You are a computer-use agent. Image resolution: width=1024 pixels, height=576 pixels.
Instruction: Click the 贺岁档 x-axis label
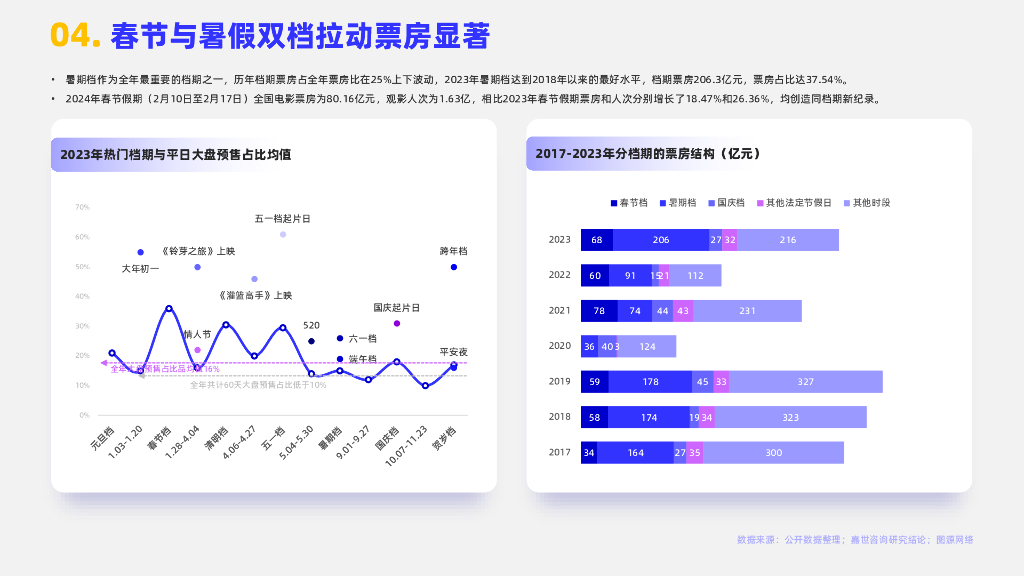tap(444, 438)
